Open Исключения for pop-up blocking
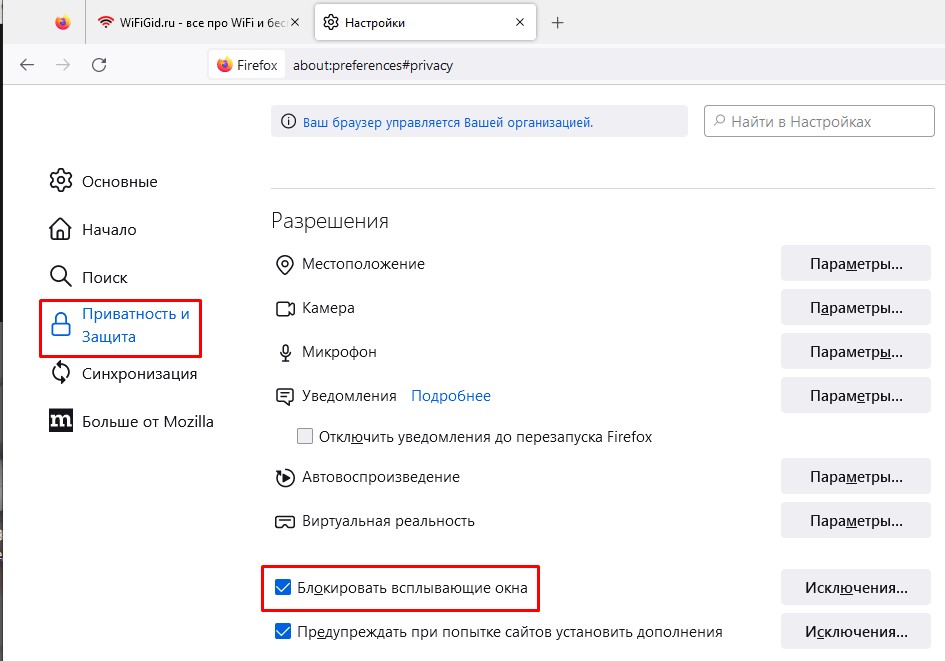Image resolution: width=945 pixels, height=661 pixels. pos(856,587)
